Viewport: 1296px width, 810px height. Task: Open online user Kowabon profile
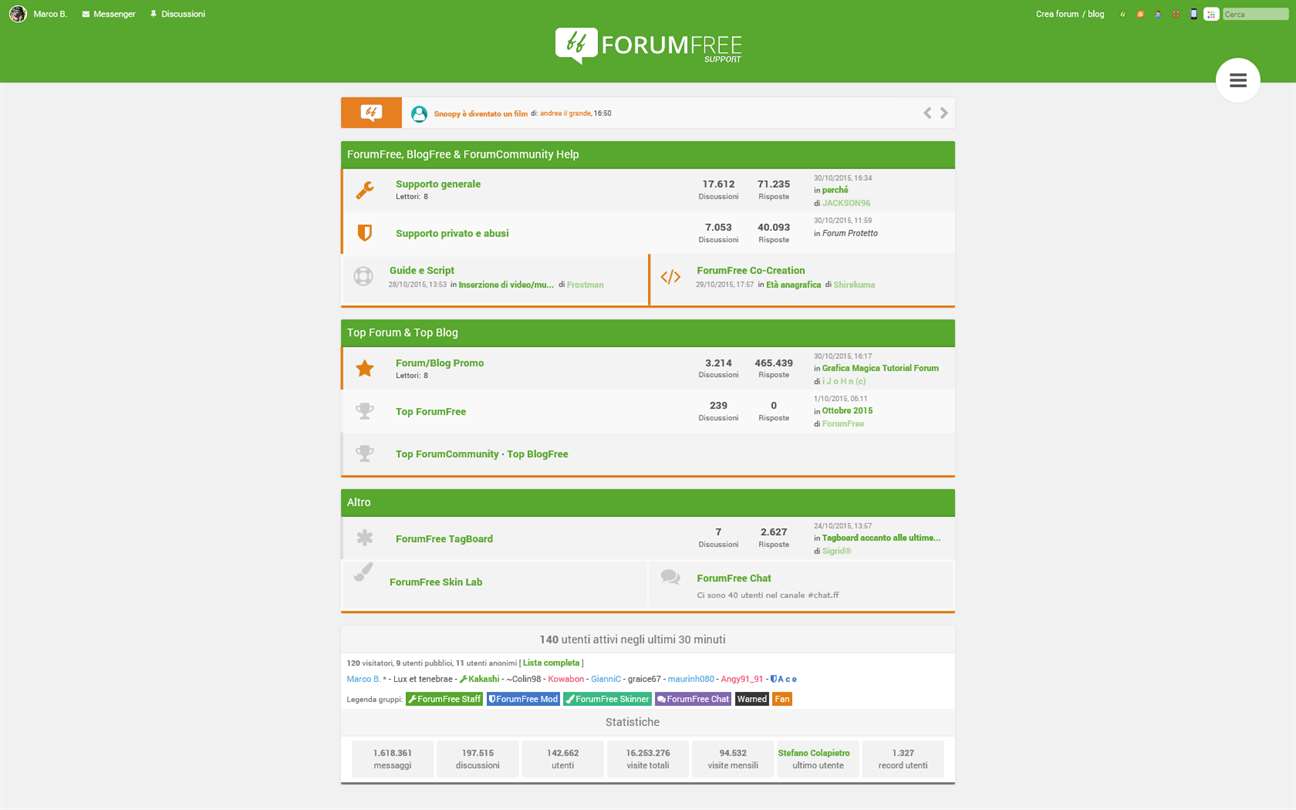click(x=566, y=679)
